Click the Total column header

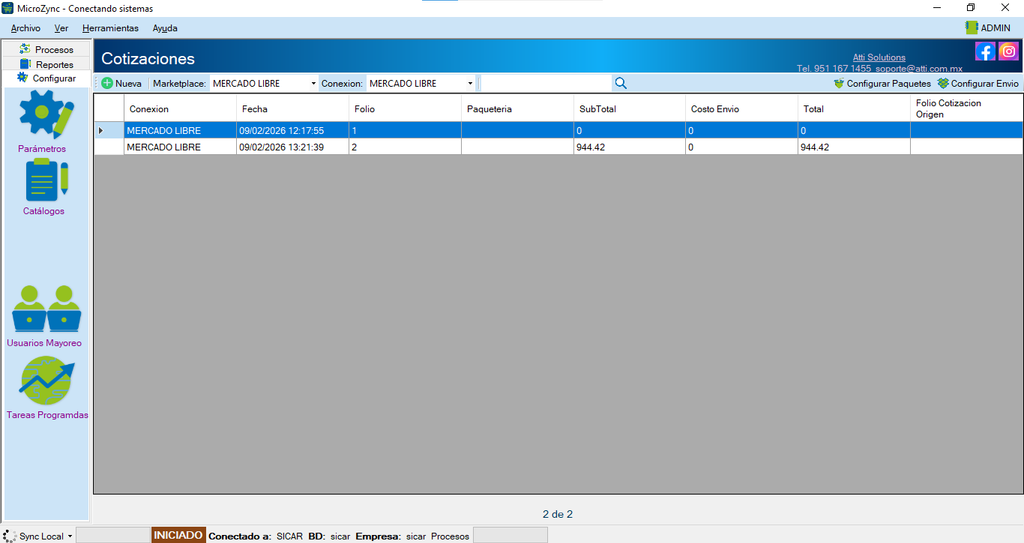coord(854,108)
